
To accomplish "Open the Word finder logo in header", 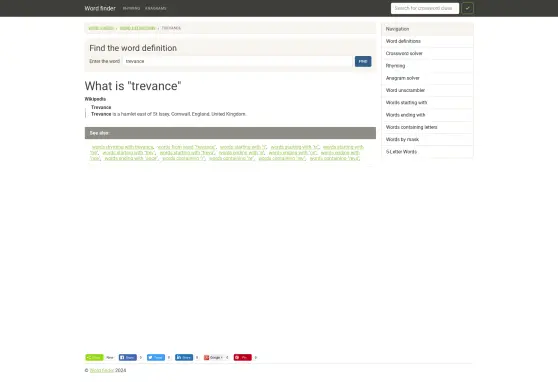I will pos(100,8).
